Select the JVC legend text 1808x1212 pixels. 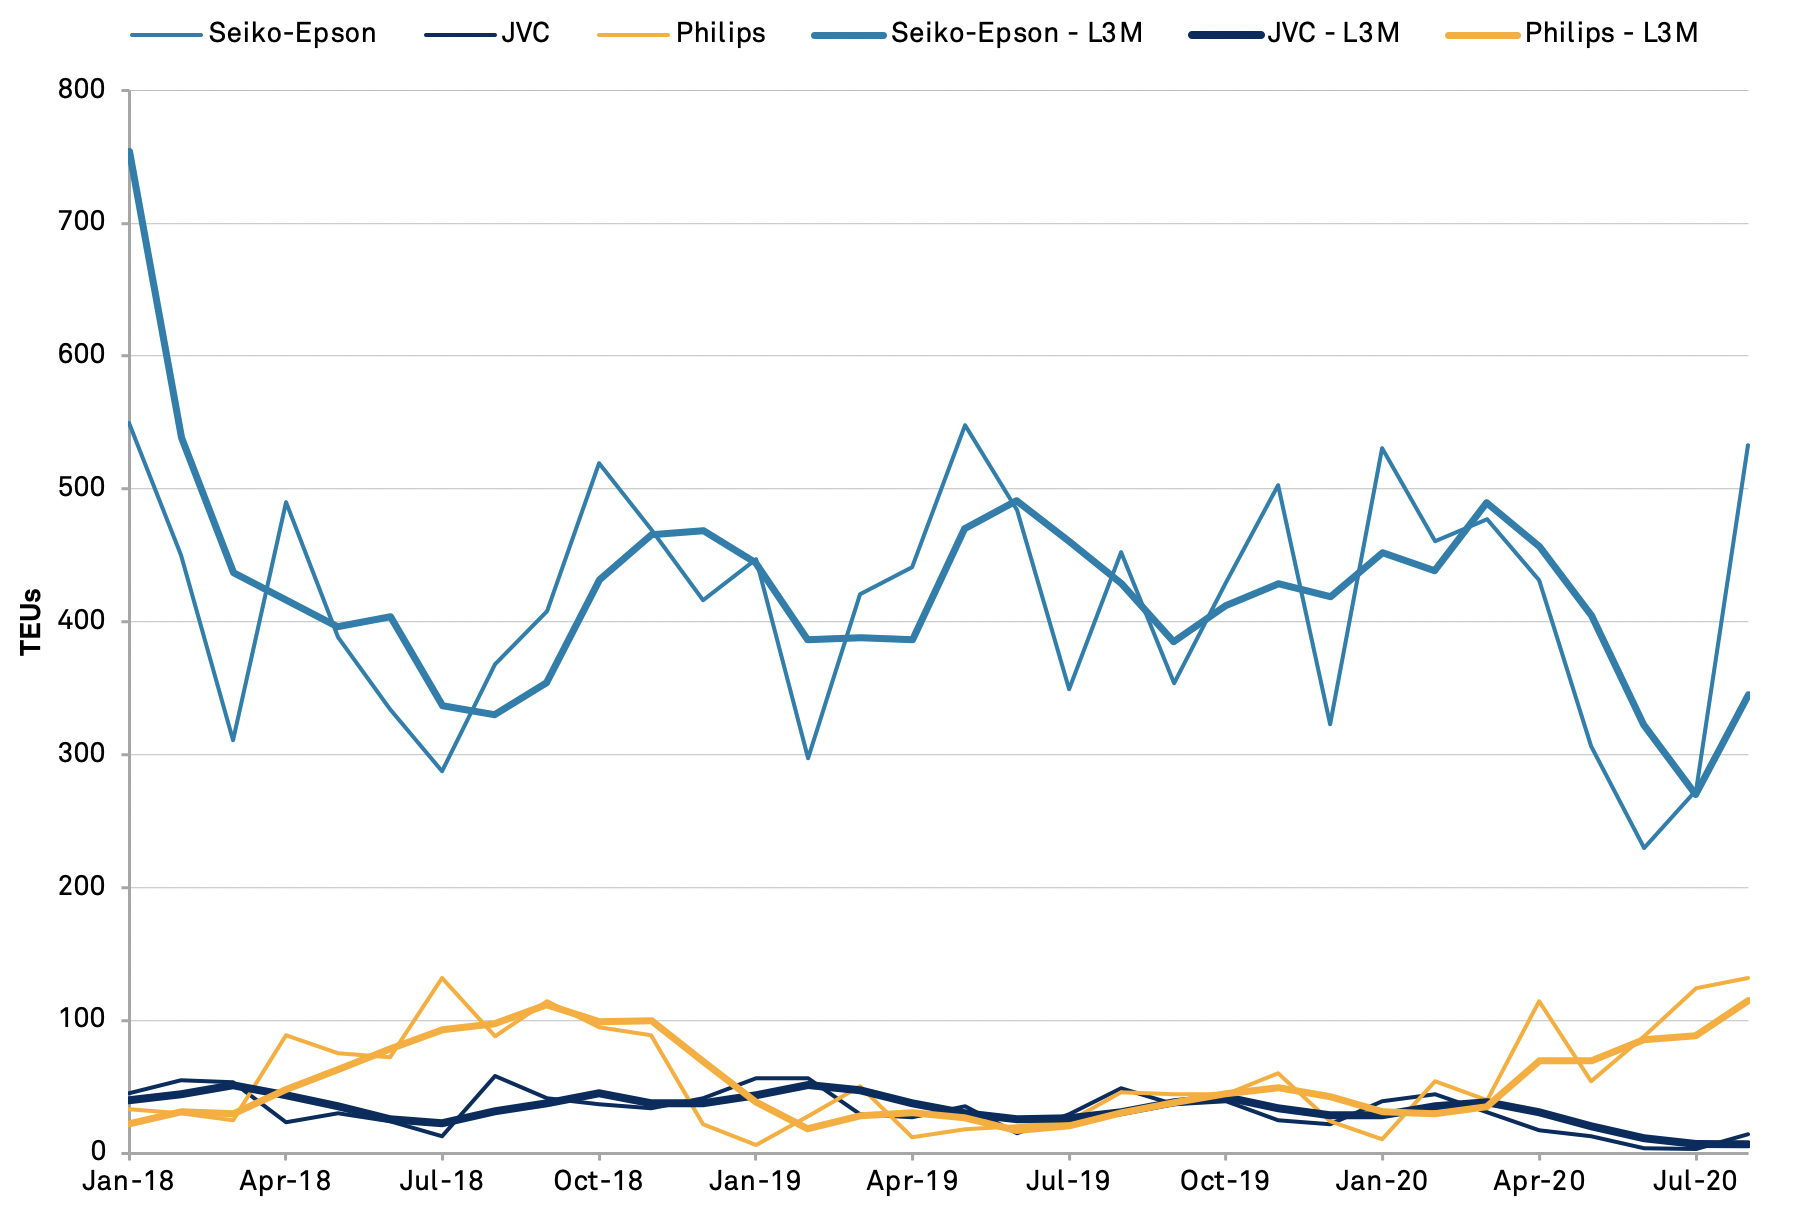[525, 34]
